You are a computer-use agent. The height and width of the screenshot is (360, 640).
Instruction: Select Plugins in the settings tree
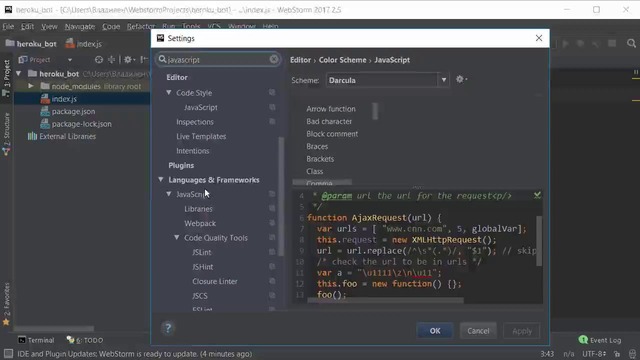tap(181, 165)
